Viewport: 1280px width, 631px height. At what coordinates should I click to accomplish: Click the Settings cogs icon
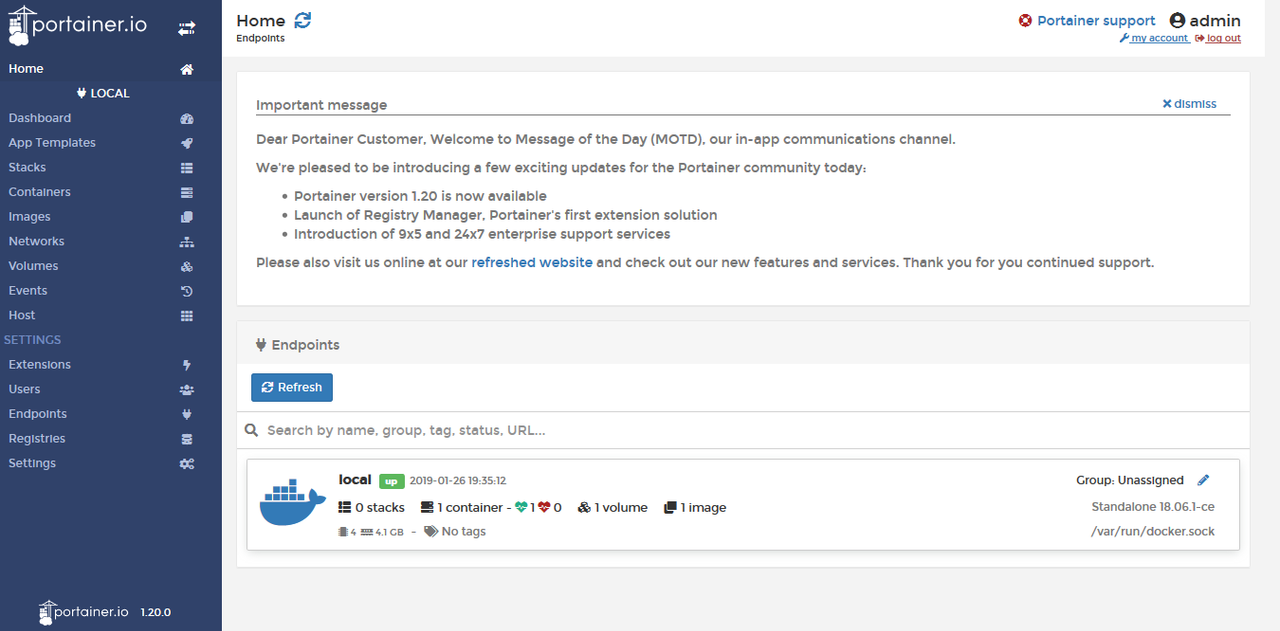(x=187, y=464)
